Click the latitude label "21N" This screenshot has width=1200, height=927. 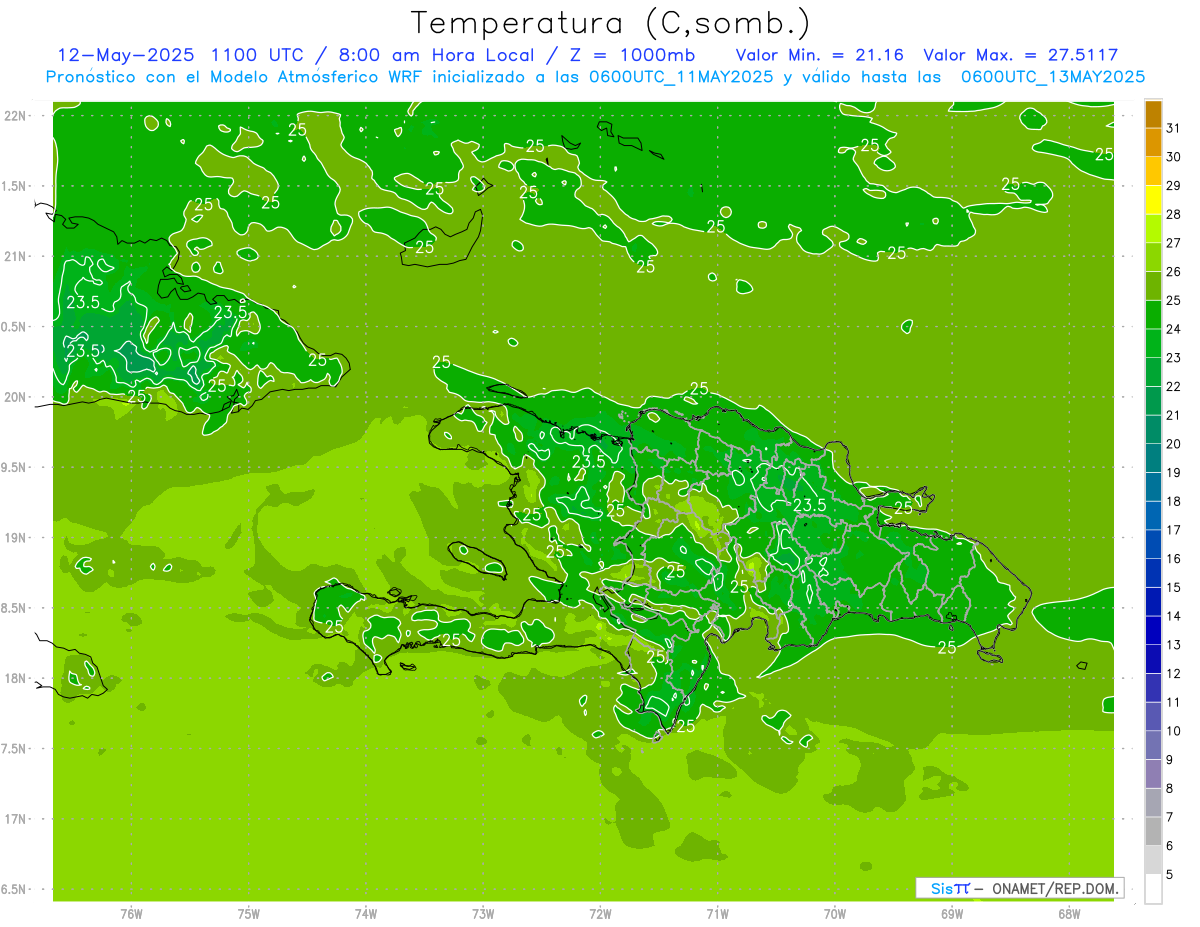[x=15, y=256]
